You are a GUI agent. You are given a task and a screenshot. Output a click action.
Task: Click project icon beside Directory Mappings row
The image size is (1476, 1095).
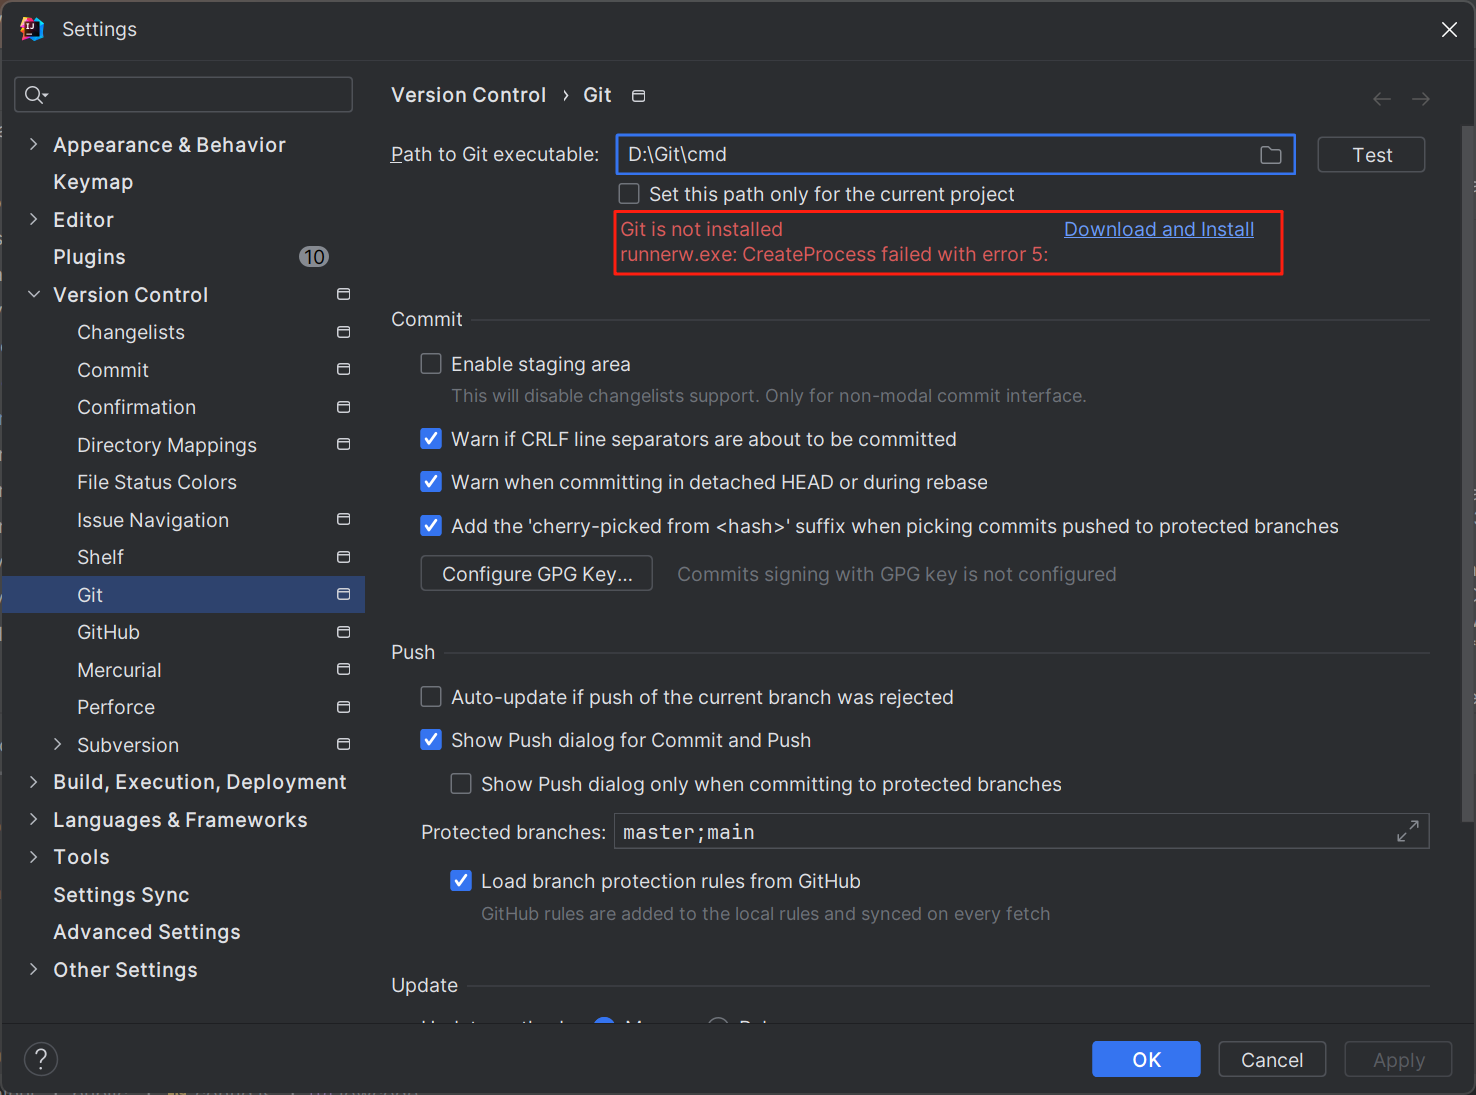(x=343, y=444)
